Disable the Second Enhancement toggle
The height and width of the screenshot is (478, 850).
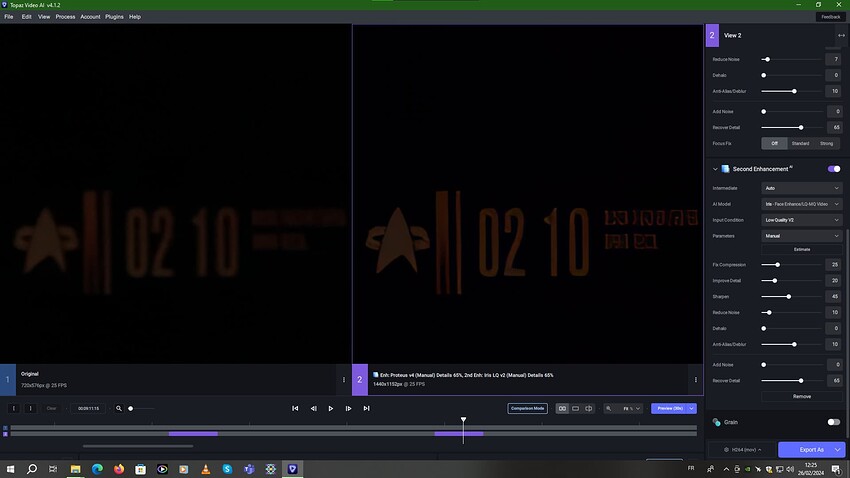point(834,169)
